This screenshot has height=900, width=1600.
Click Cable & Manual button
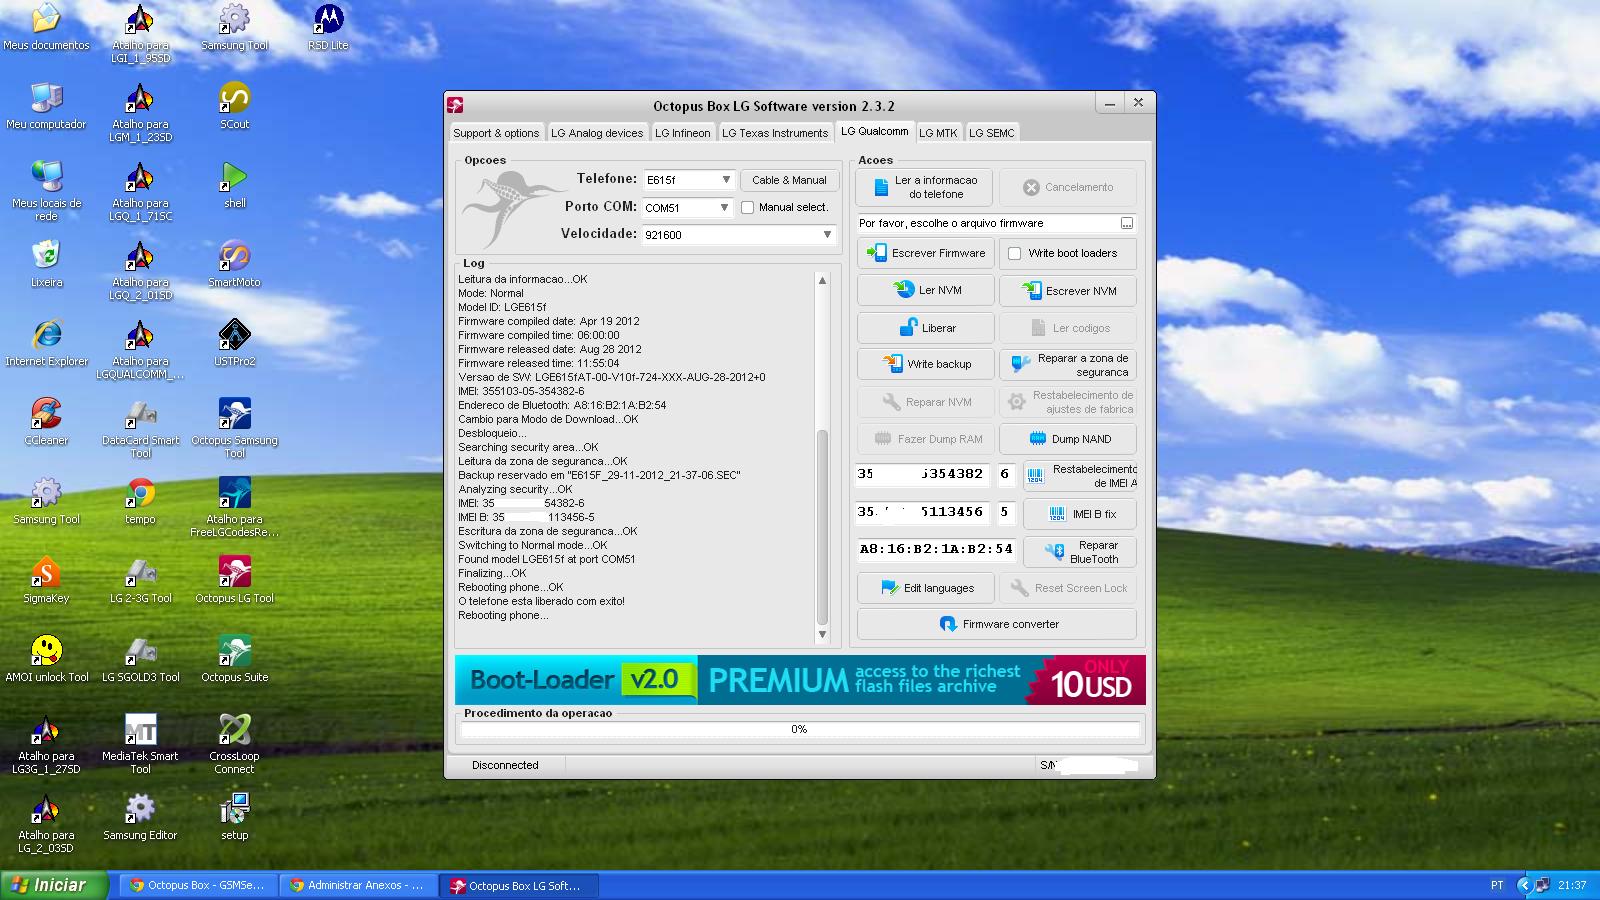[x=789, y=180]
